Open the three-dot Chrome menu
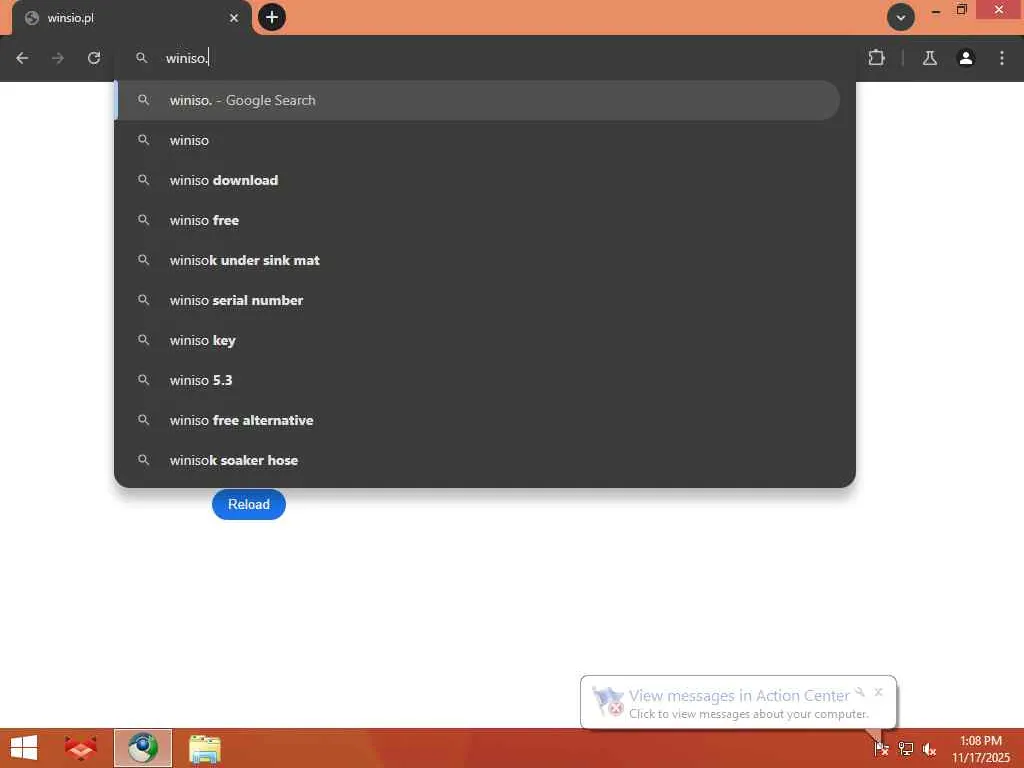The width and height of the screenshot is (1024, 768). click(1002, 58)
